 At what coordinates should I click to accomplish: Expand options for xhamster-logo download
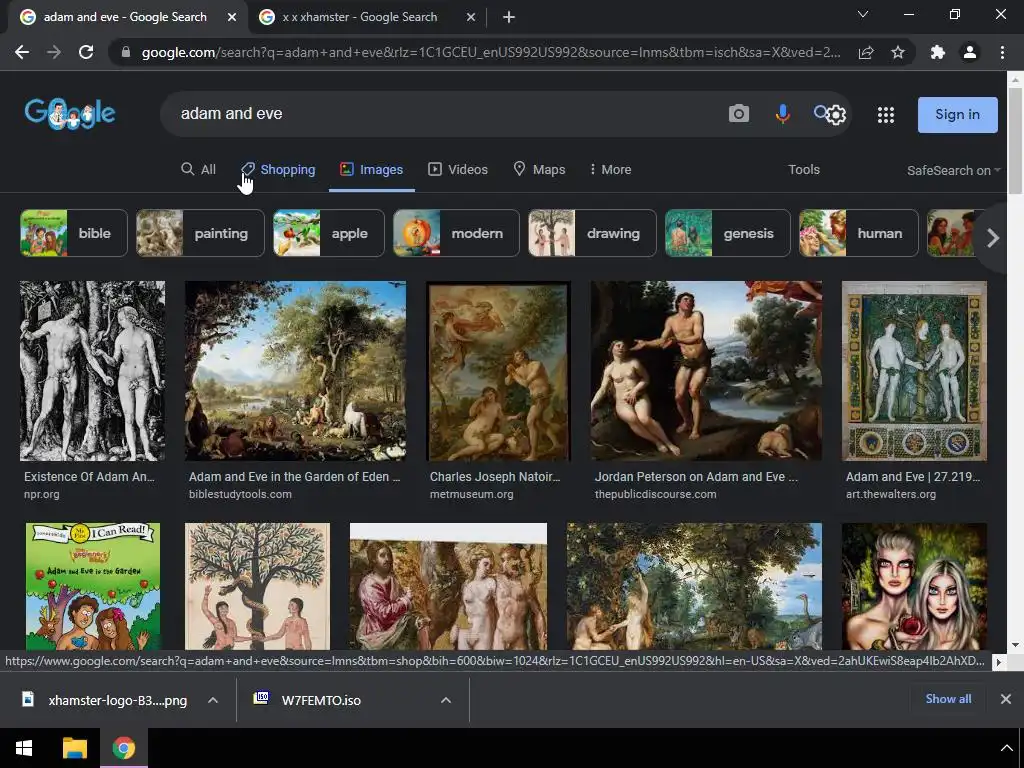213,700
